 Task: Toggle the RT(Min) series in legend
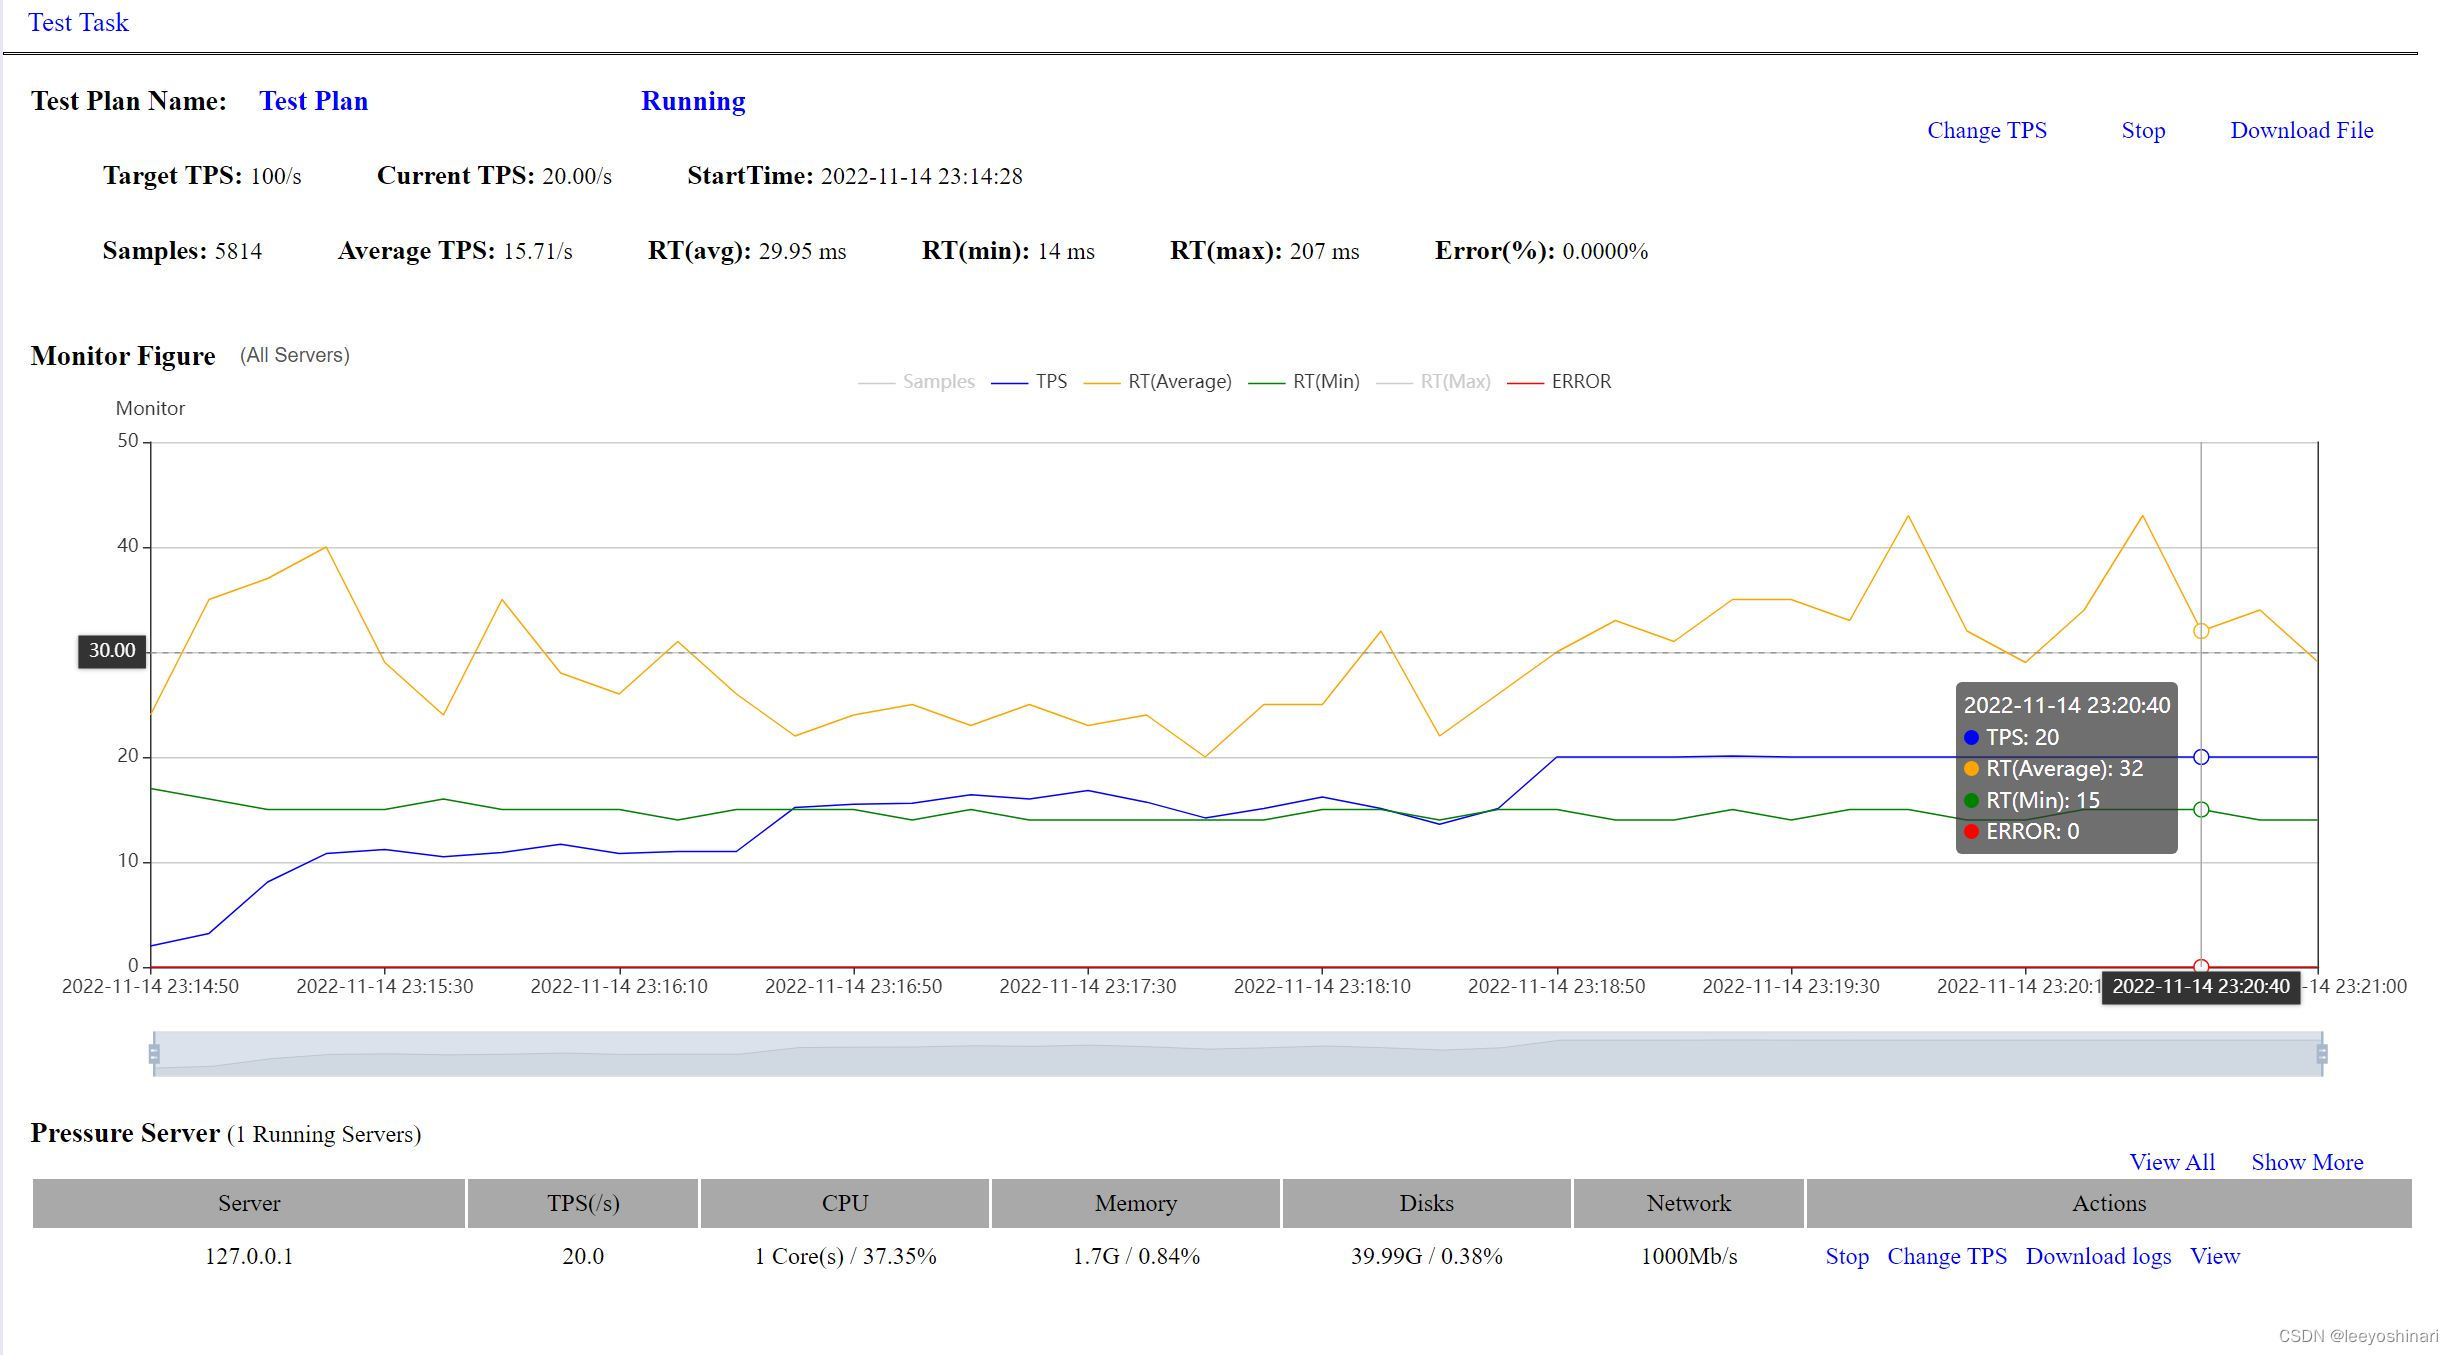(1304, 381)
